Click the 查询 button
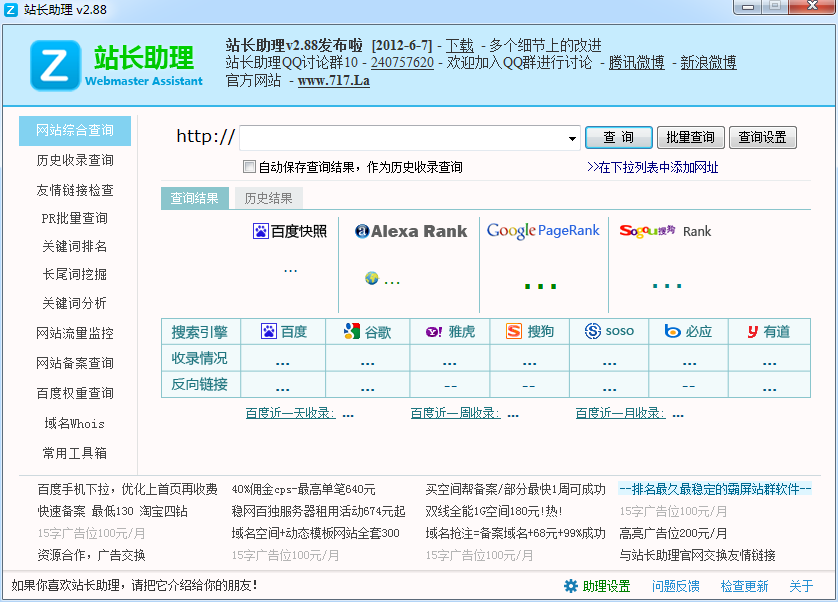 pyautogui.click(x=619, y=137)
